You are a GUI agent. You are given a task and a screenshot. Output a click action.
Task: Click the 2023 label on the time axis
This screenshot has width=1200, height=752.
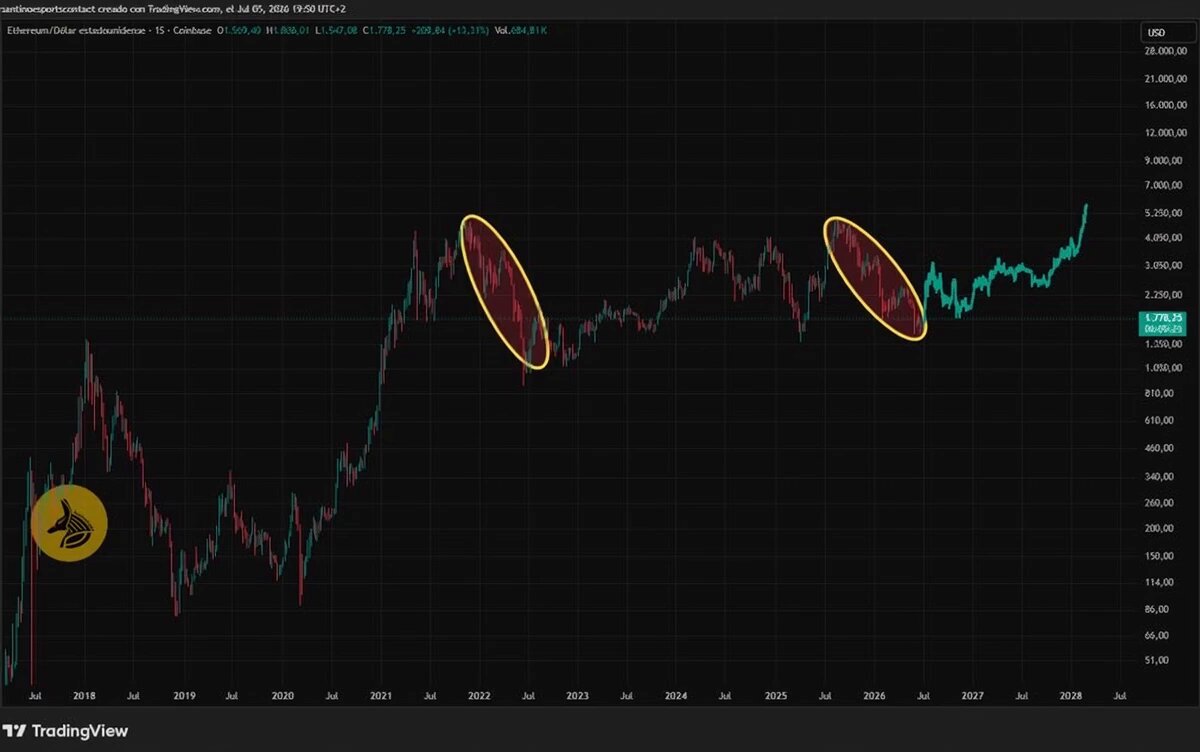click(578, 695)
